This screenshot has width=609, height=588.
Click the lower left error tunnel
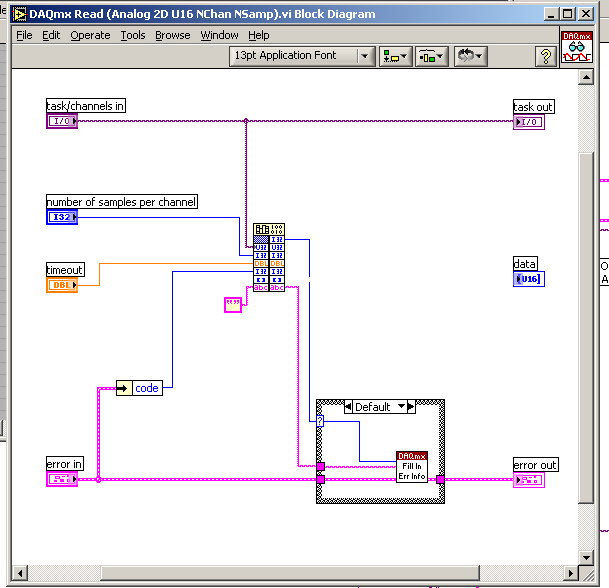320,479
